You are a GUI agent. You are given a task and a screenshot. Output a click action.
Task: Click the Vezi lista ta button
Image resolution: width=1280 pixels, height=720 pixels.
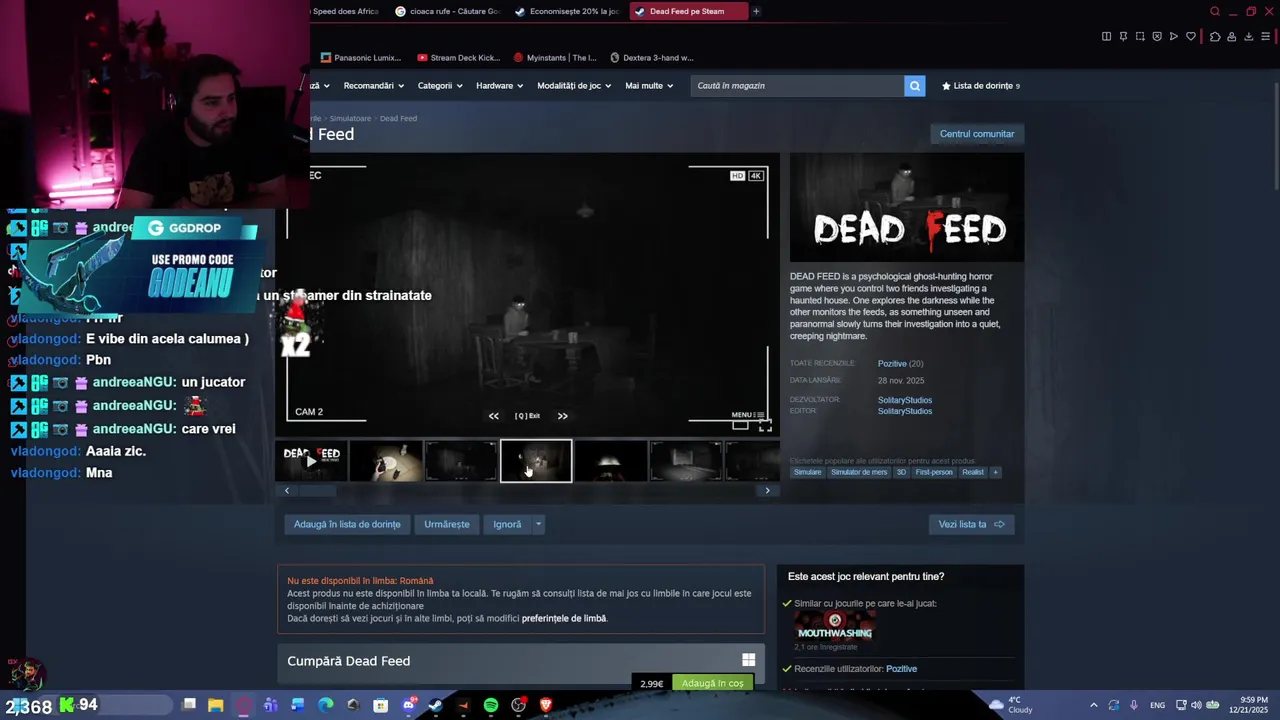tap(971, 524)
